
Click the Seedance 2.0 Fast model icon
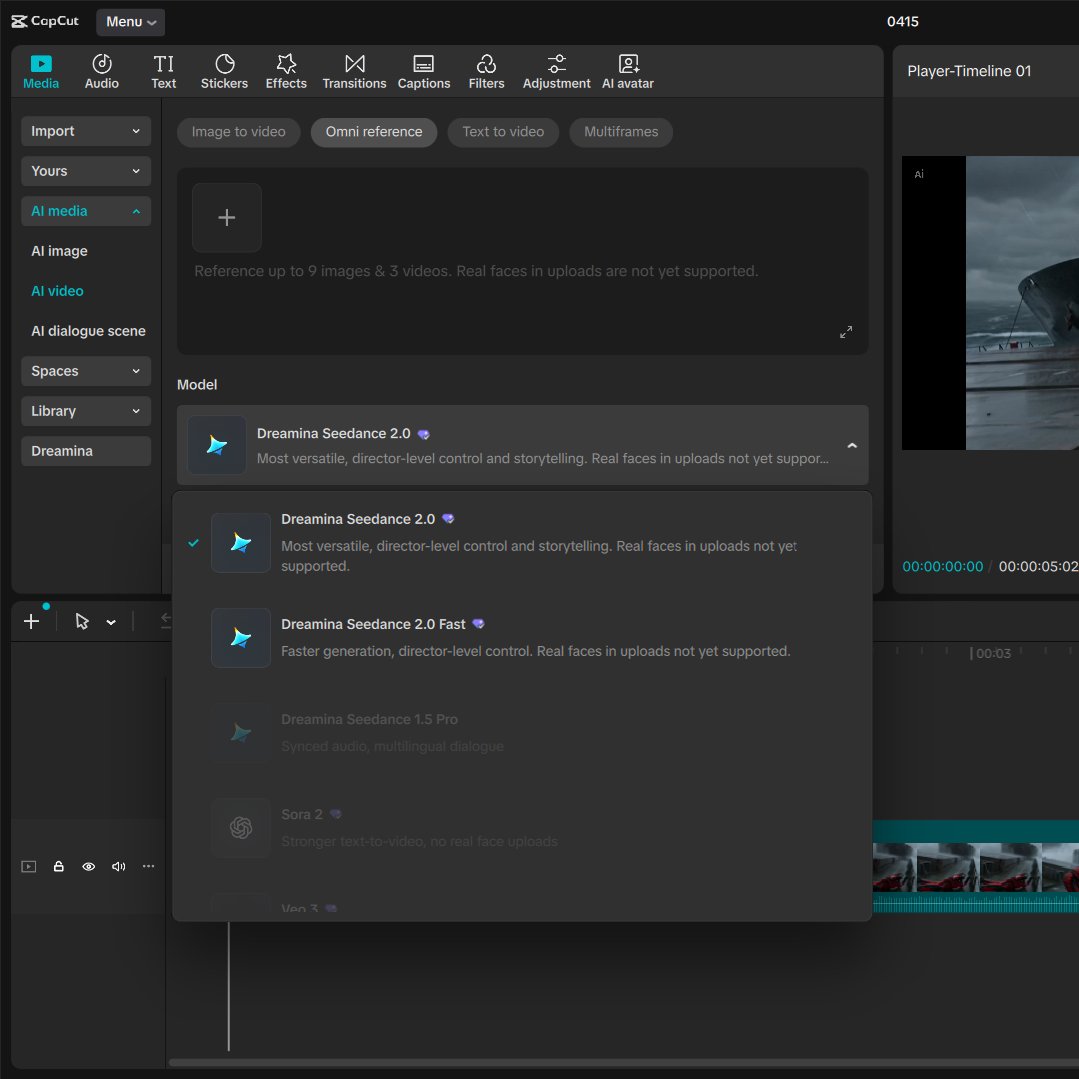(241, 638)
